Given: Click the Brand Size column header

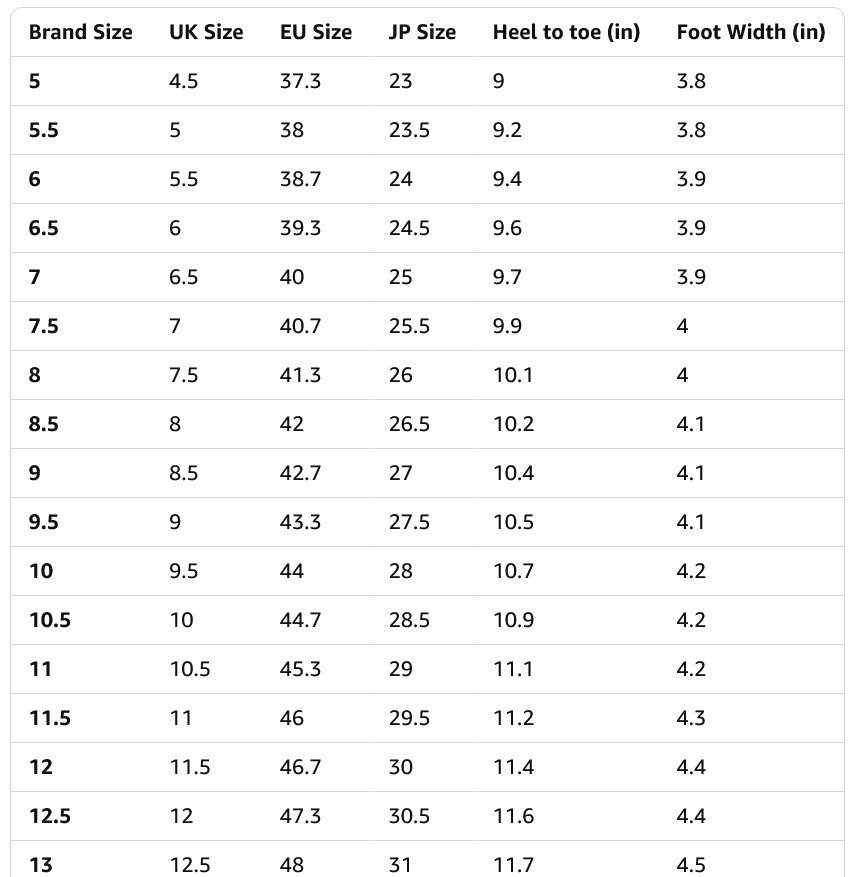Looking at the screenshot, I should pyautogui.click(x=80, y=32).
